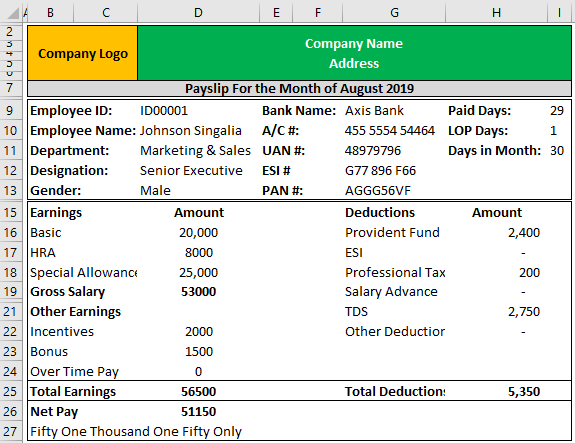Image resolution: width=575 pixels, height=443 pixels.
Task: Select UAN value 48979796
Action: click(x=373, y=151)
